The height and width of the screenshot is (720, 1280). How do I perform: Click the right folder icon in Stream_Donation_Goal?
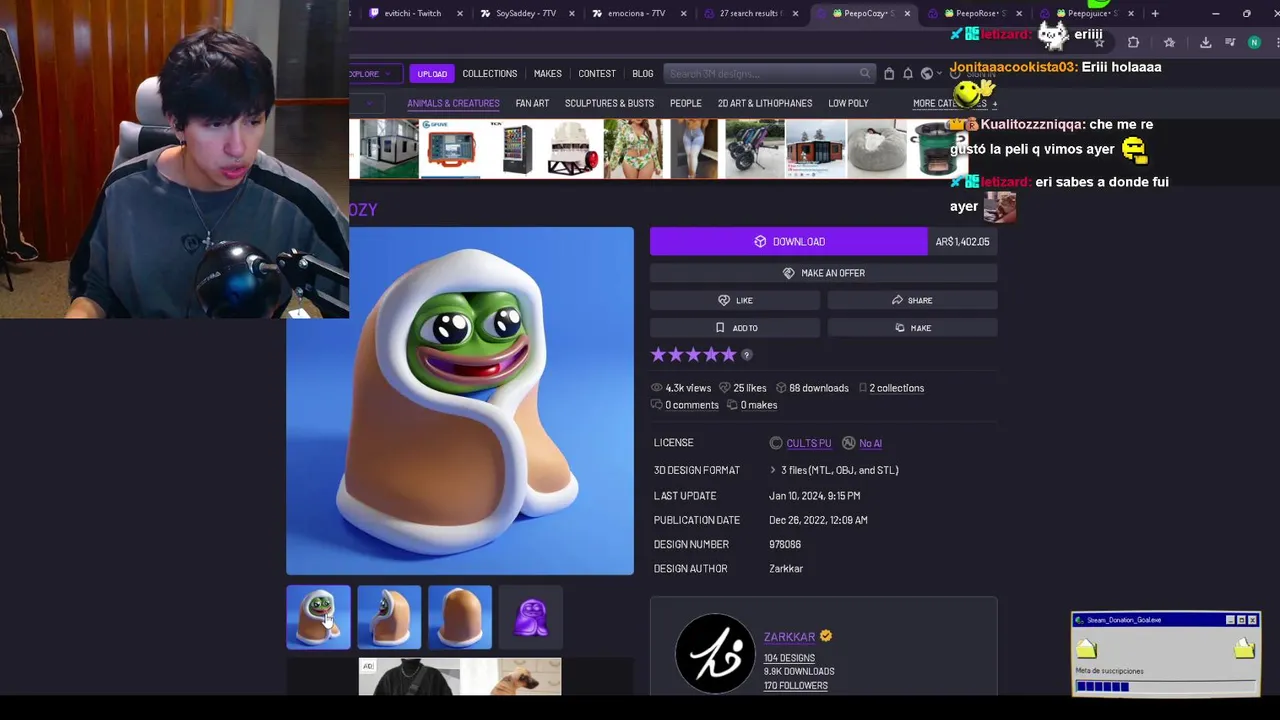click(1244, 650)
